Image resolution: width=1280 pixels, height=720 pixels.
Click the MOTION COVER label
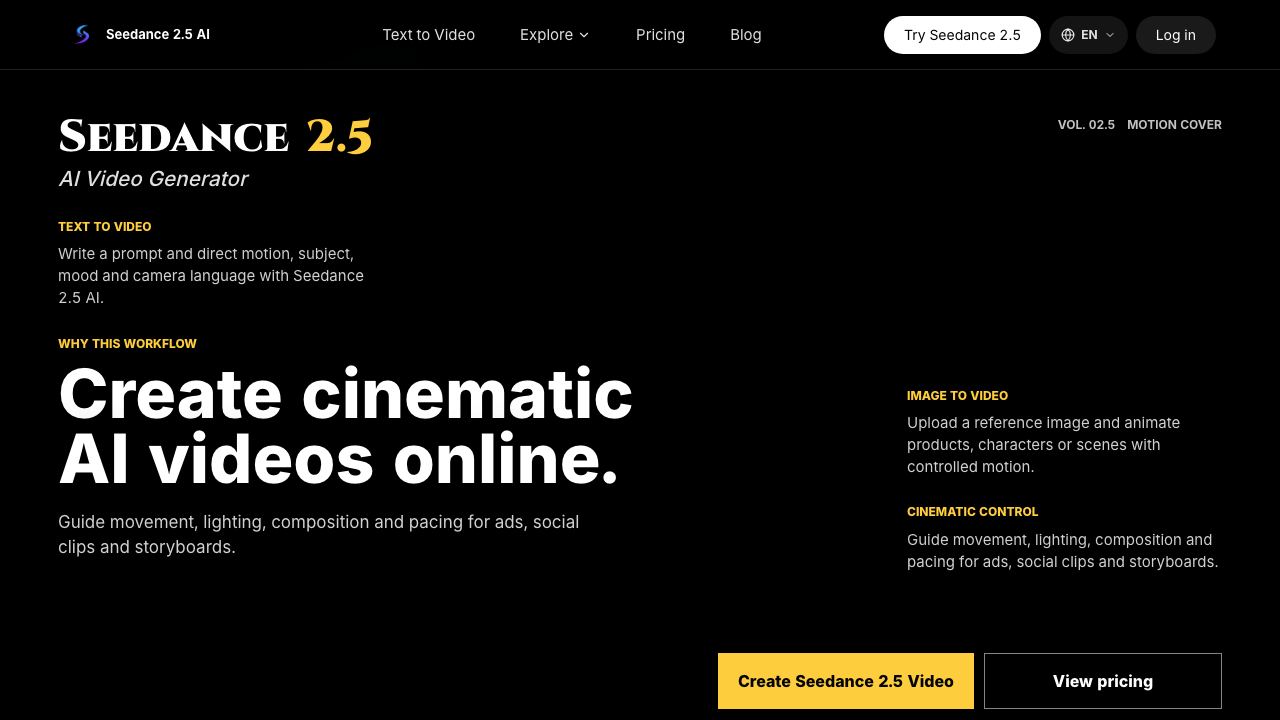(1174, 125)
